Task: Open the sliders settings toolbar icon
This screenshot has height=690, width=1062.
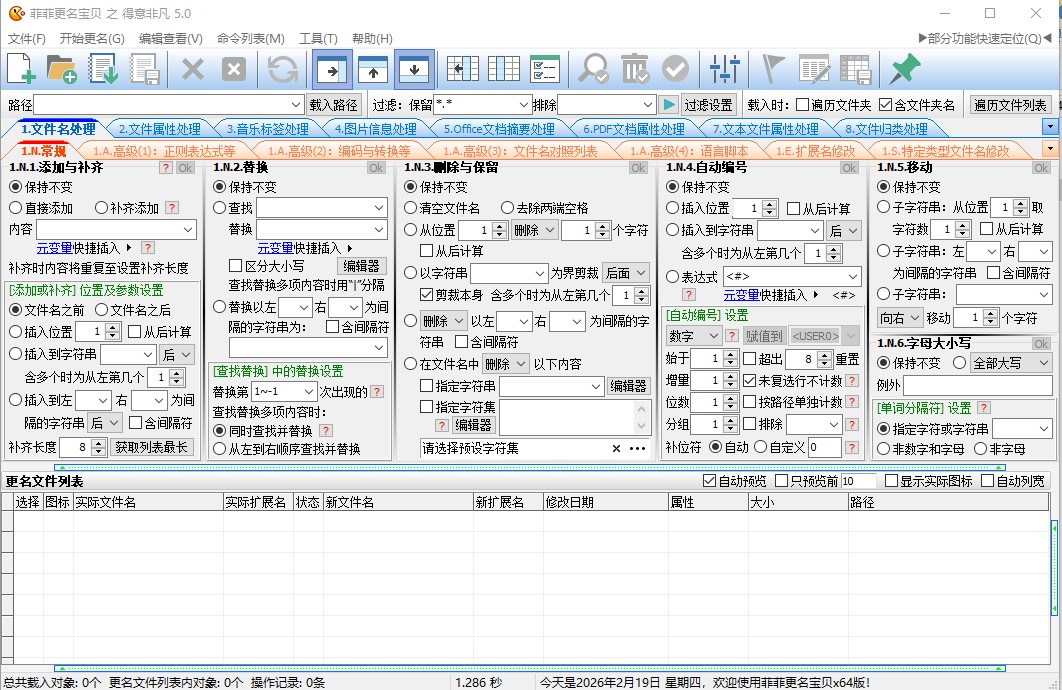Action: click(724, 69)
